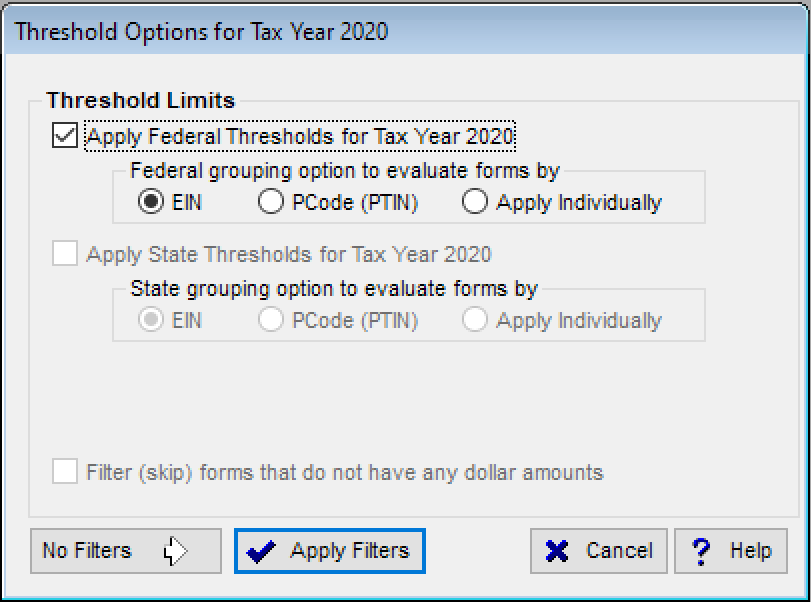Select EIN under State grouping option
Viewport: 811px width, 602px height.
click(x=151, y=321)
